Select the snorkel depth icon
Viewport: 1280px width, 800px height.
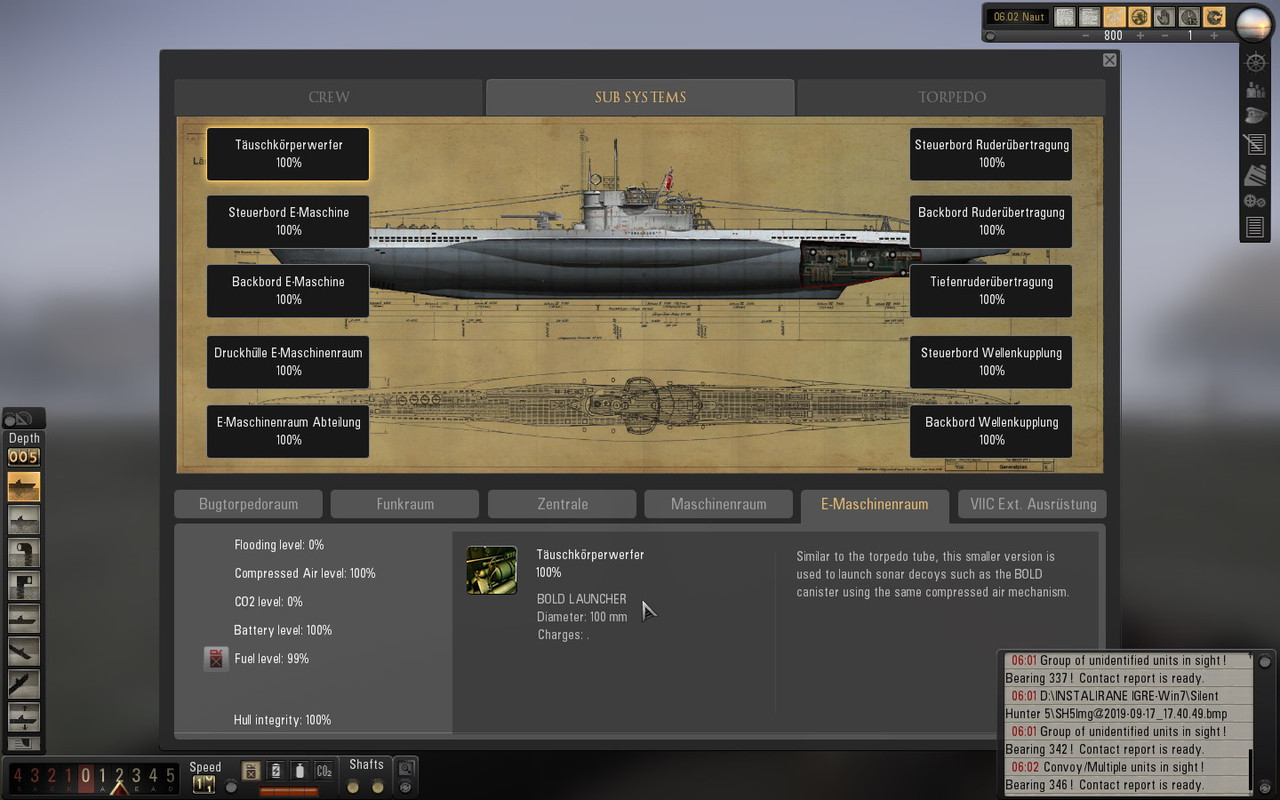tap(24, 553)
